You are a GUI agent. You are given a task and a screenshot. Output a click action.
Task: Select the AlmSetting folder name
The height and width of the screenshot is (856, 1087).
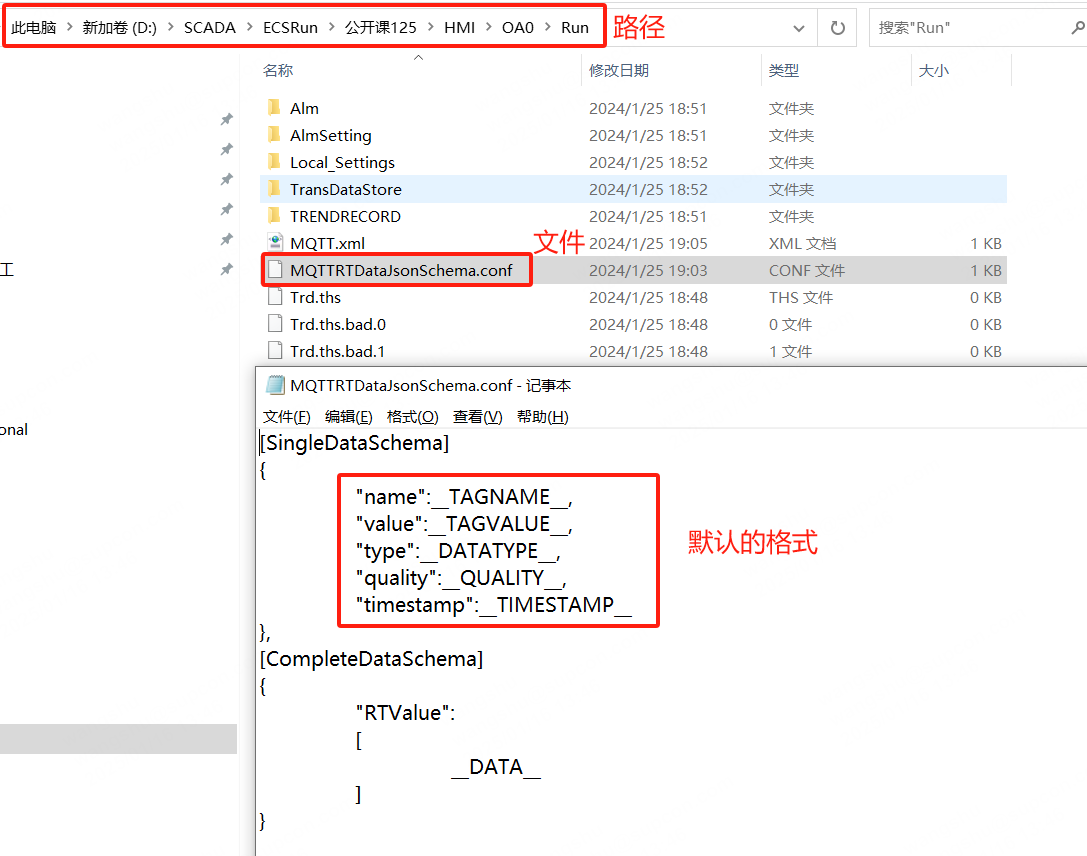click(x=331, y=135)
